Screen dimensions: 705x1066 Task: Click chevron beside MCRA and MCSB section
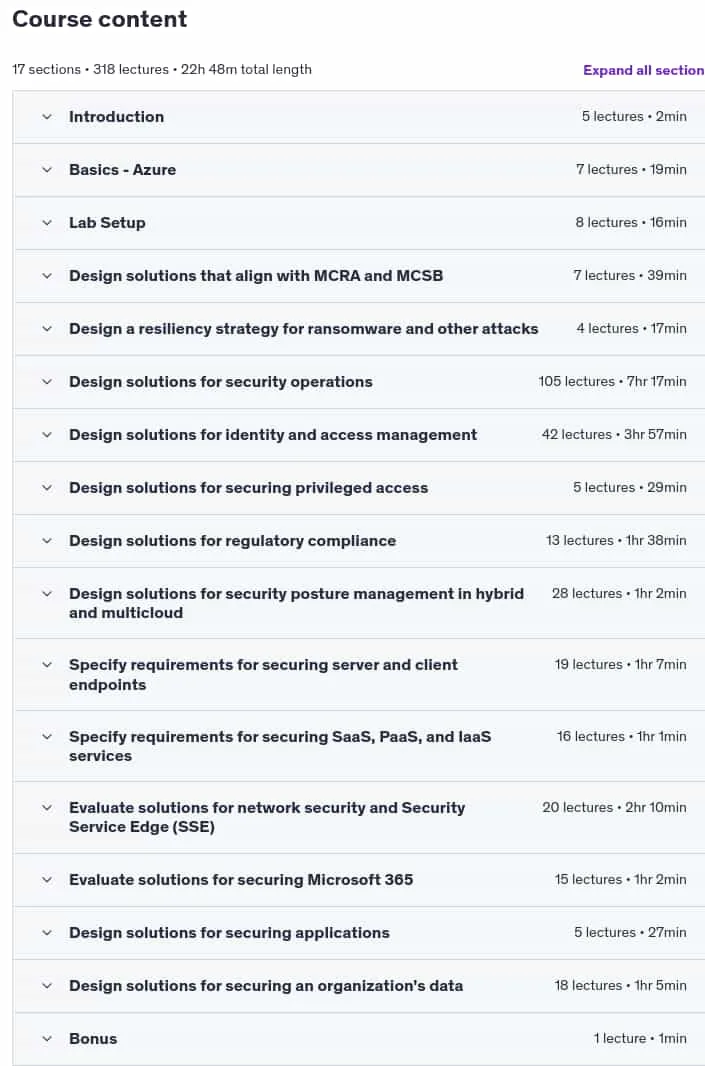click(47, 276)
